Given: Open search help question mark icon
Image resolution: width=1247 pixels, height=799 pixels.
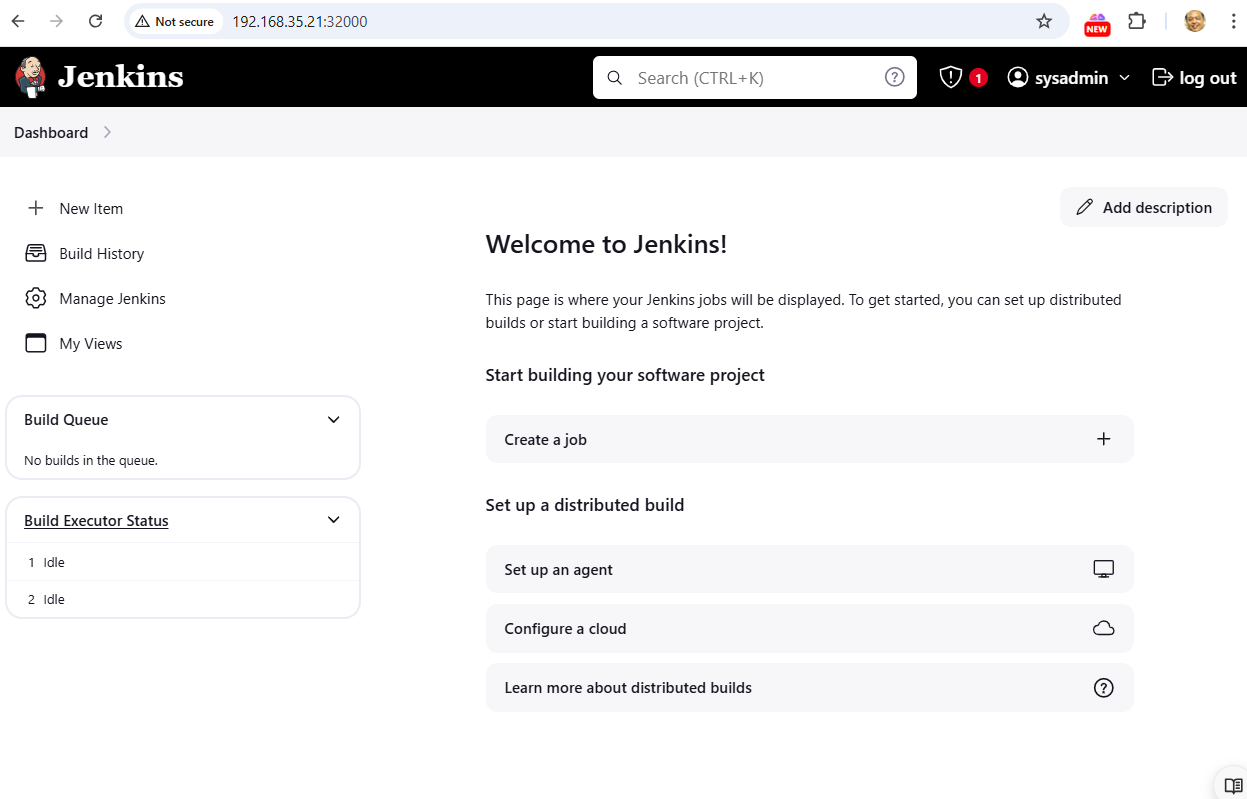Looking at the screenshot, I should point(895,77).
